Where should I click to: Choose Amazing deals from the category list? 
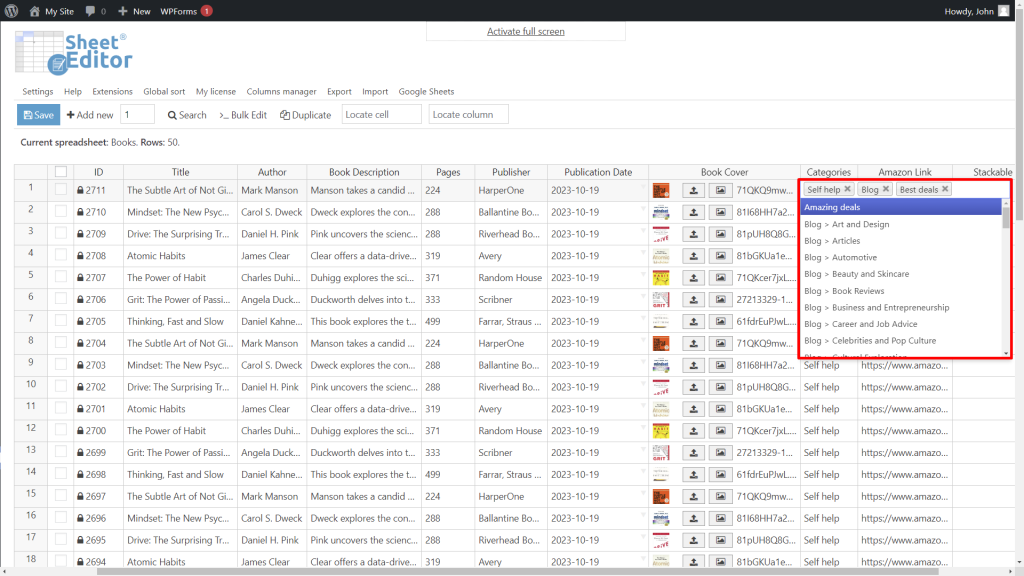pyautogui.click(x=901, y=207)
